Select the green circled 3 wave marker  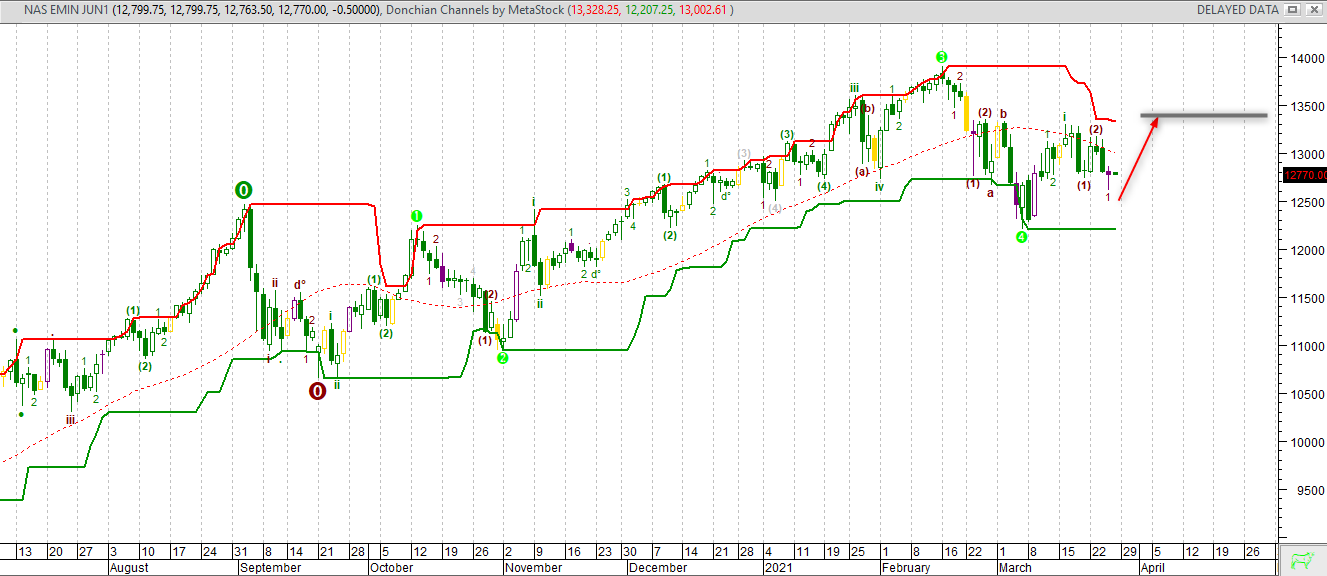941,56
